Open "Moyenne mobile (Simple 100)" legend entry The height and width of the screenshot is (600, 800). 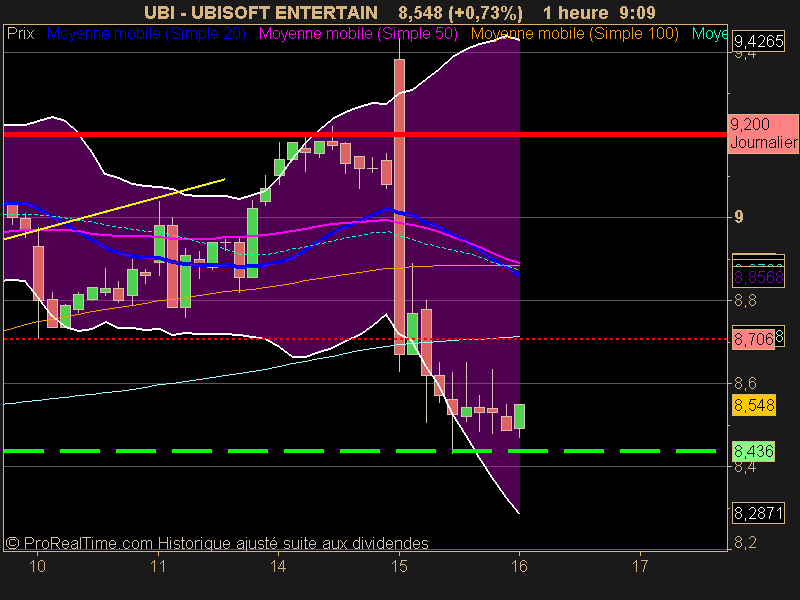point(574,34)
